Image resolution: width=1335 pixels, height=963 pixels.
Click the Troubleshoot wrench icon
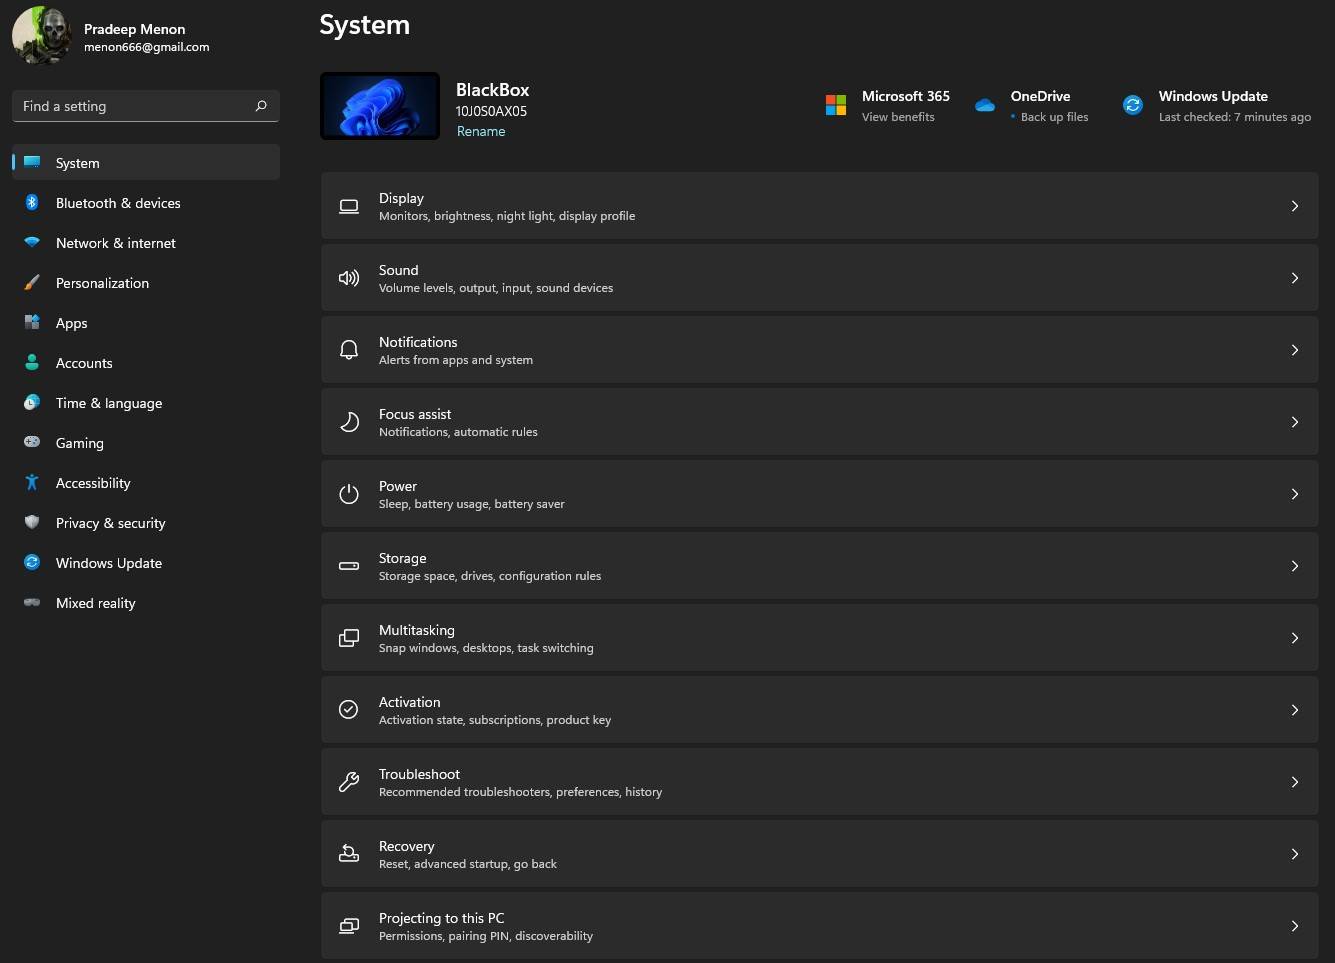[x=349, y=782]
